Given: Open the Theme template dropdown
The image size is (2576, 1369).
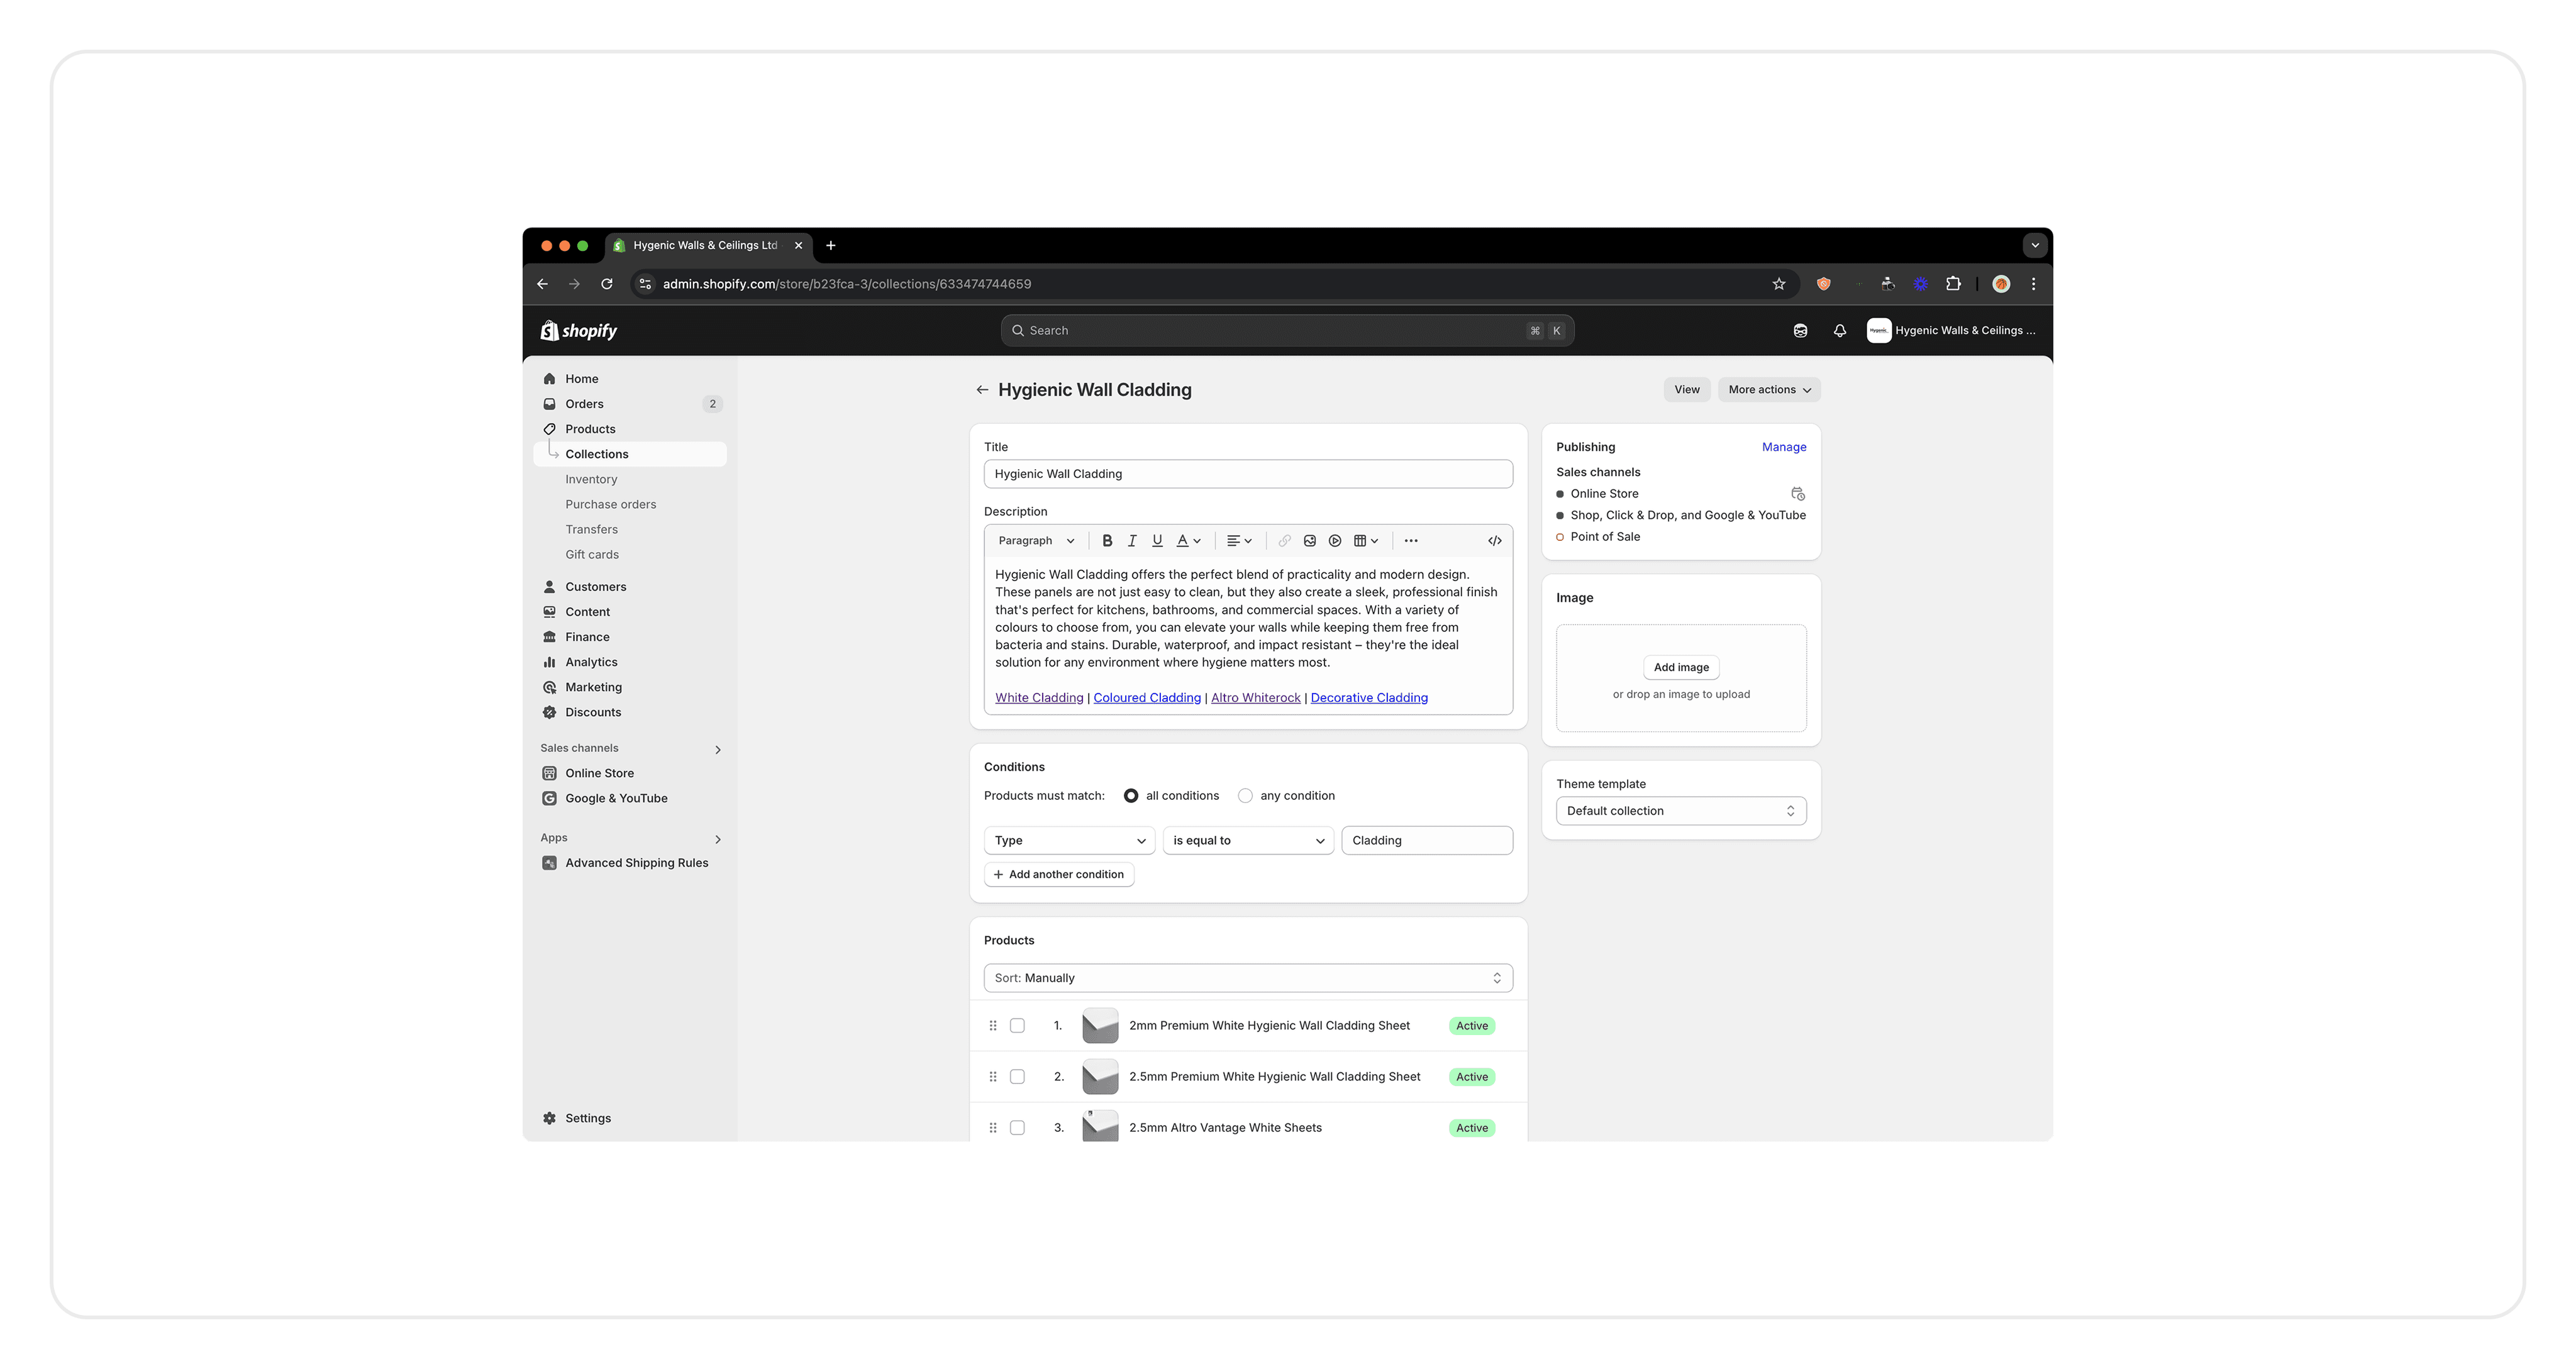Looking at the screenshot, I should pyautogui.click(x=1681, y=811).
